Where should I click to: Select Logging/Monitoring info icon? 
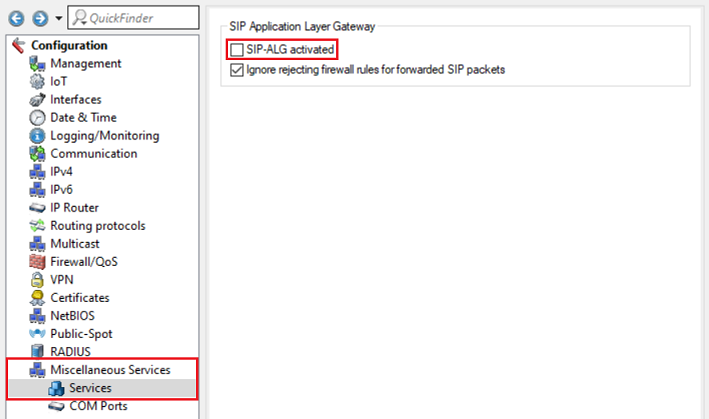[38, 135]
